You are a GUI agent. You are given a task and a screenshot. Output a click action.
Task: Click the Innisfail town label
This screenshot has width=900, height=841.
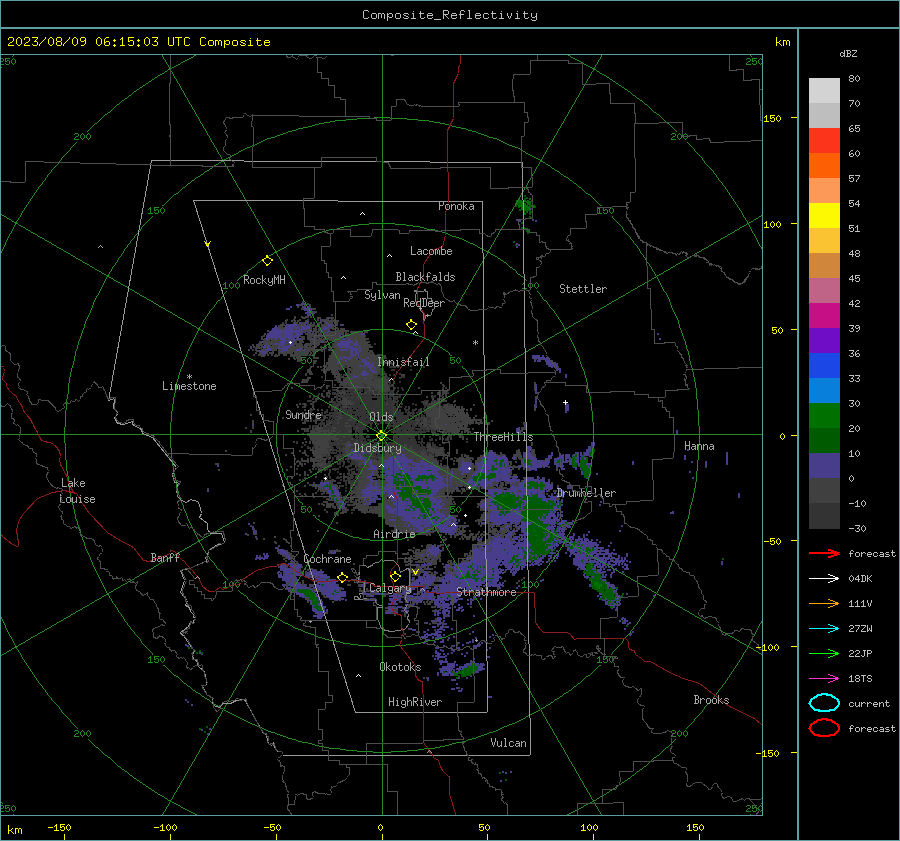[403, 362]
